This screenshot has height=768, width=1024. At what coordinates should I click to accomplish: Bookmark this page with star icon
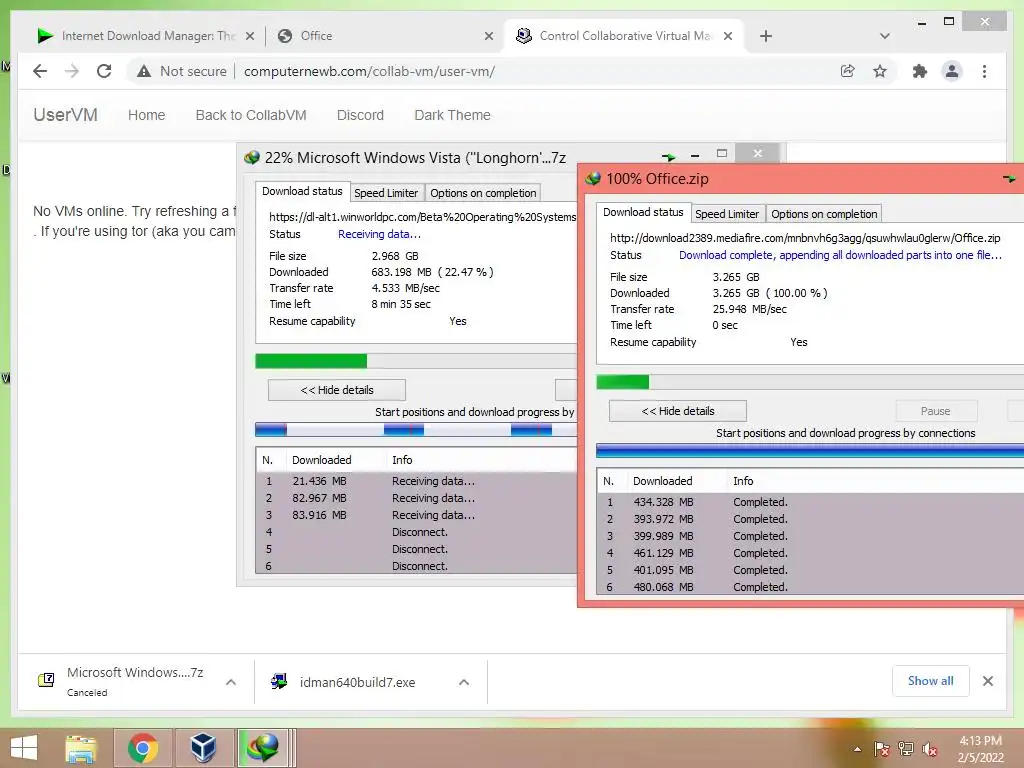[880, 71]
